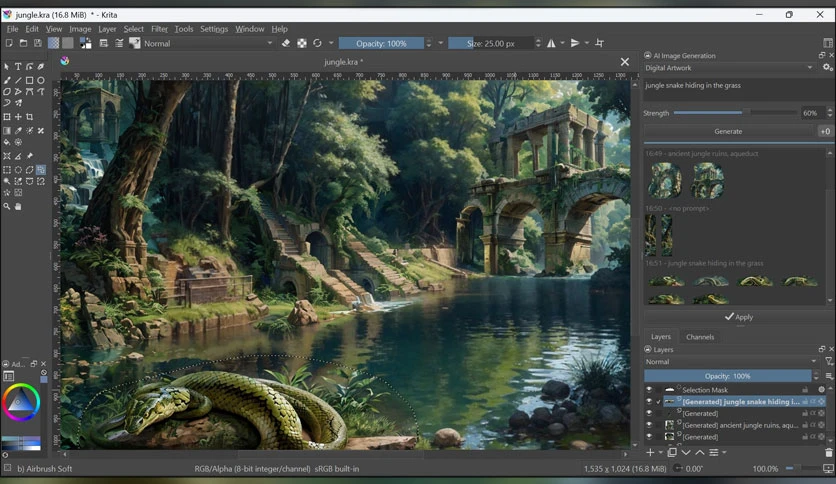Select the Elliptical Selection tool
The width and height of the screenshot is (836, 484).
tap(18, 170)
